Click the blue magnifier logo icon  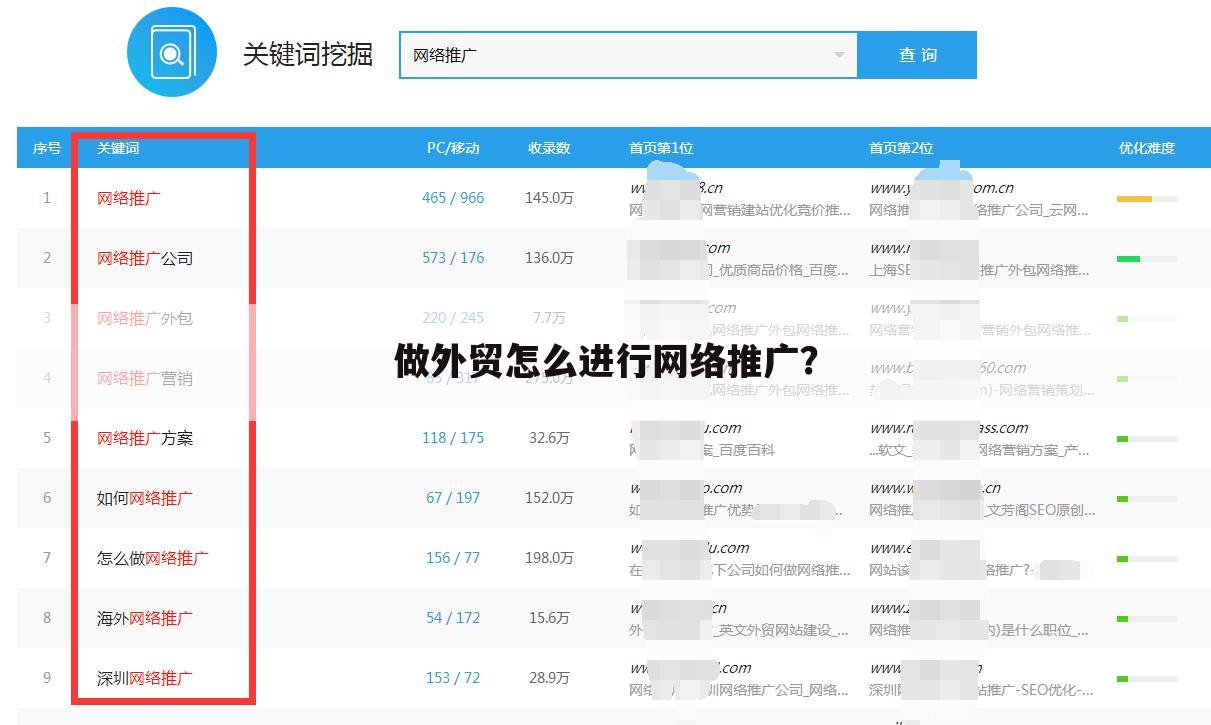(x=172, y=53)
